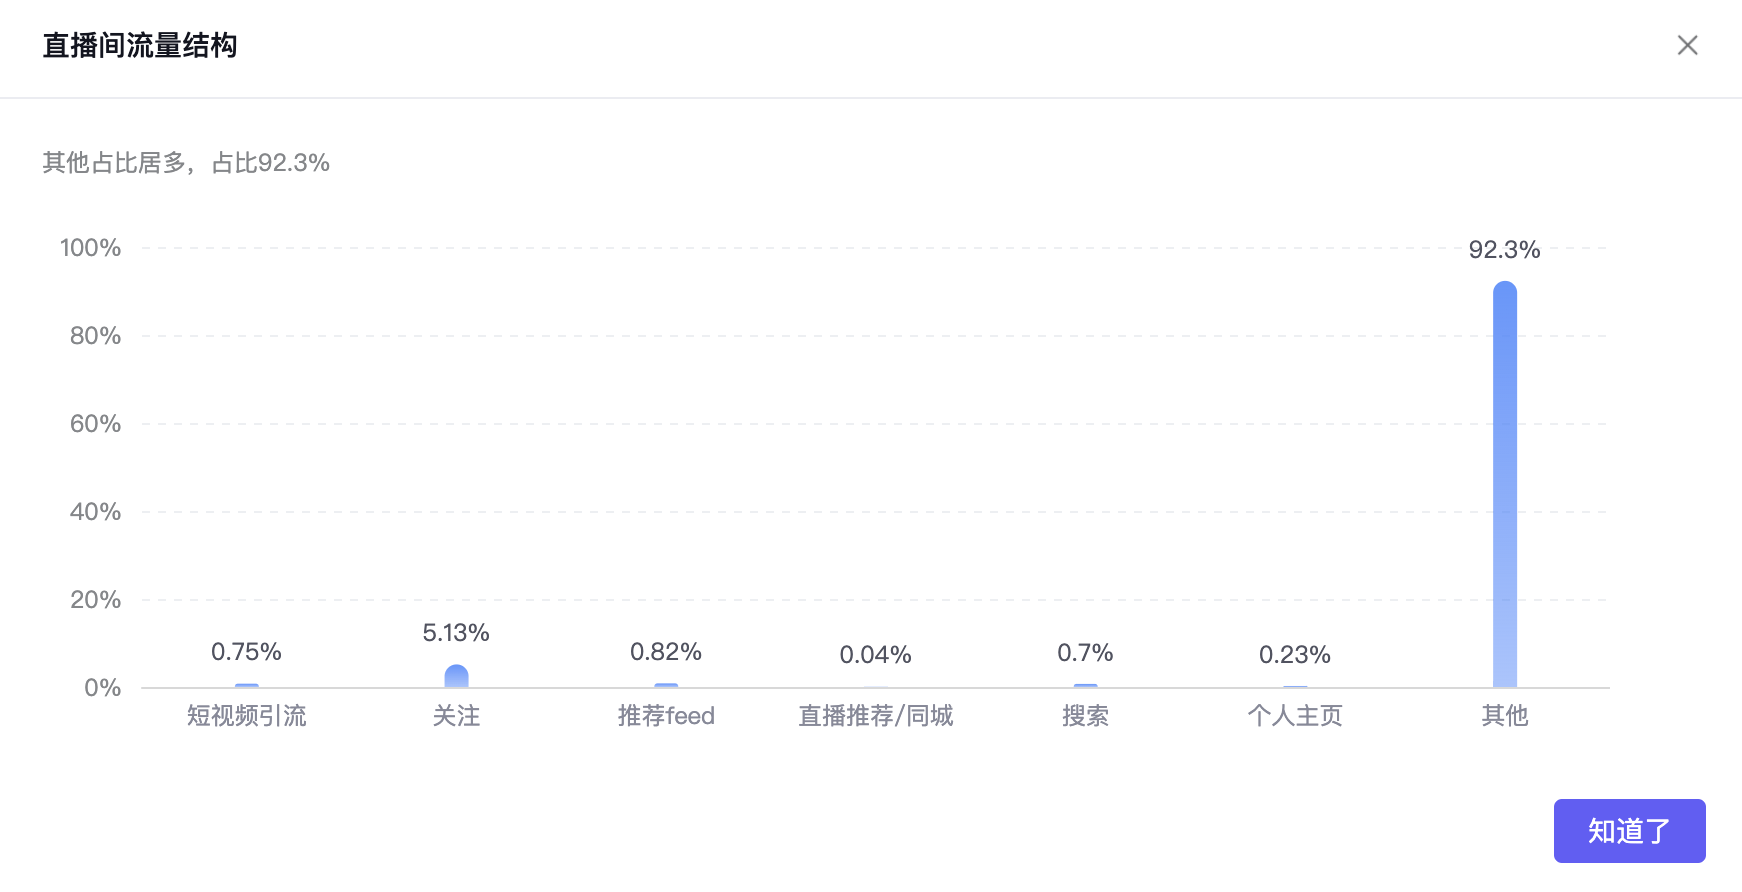Screen dimensions: 1742x892
Task: Select the 搜索 axis label
Action: click(x=1085, y=716)
